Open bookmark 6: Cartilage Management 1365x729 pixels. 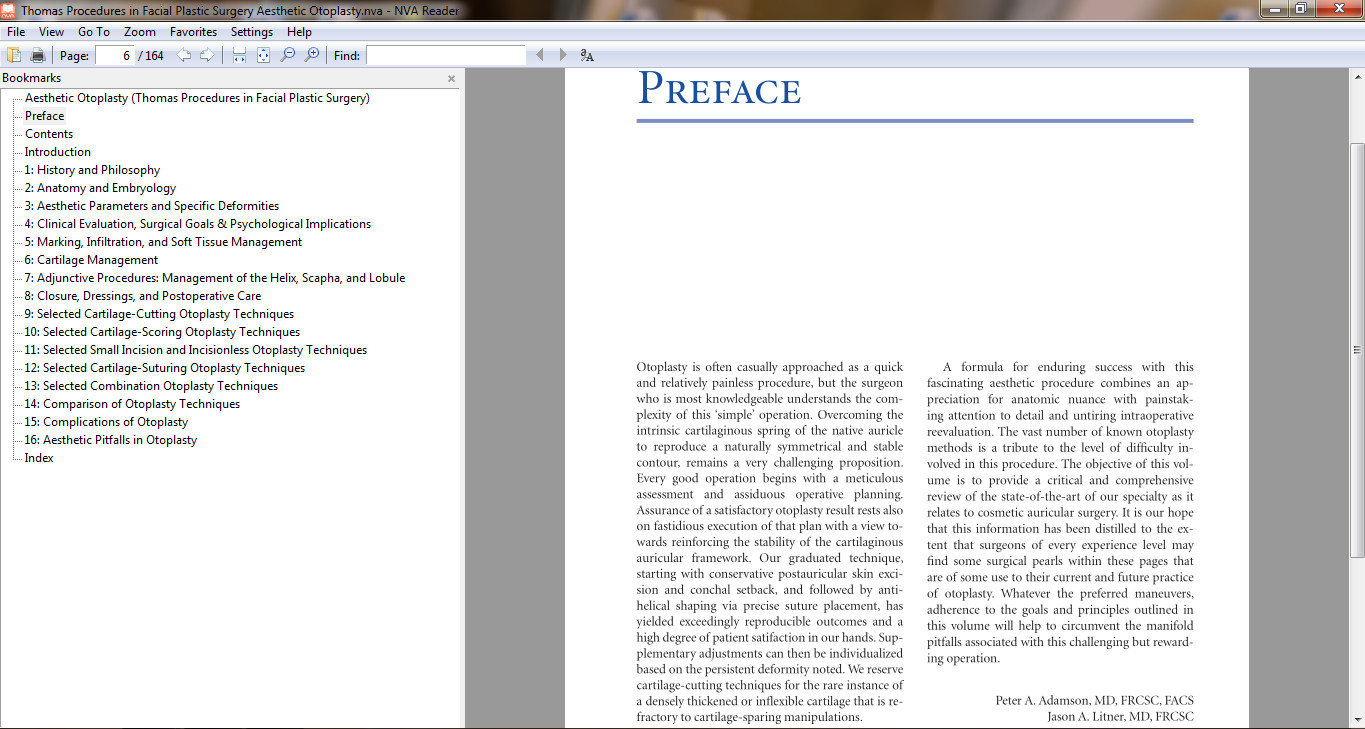click(x=91, y=260)
